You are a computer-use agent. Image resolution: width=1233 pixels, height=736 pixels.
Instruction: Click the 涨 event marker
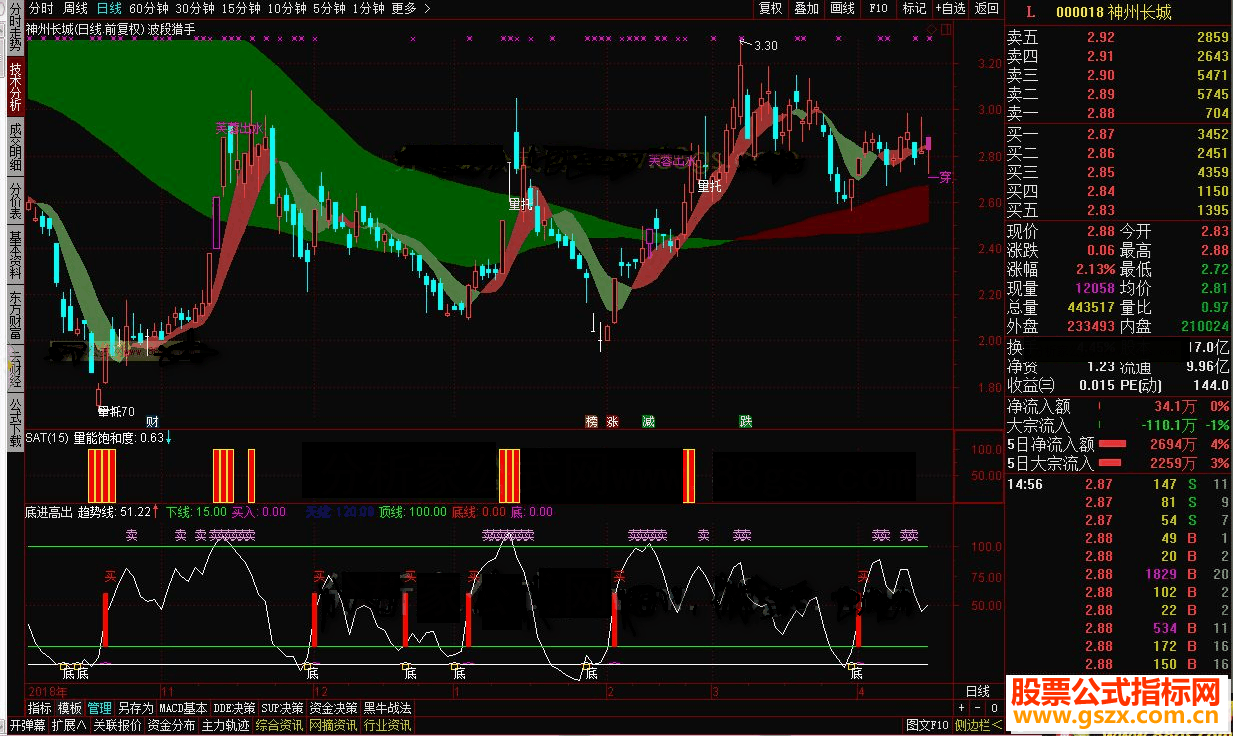612,421
